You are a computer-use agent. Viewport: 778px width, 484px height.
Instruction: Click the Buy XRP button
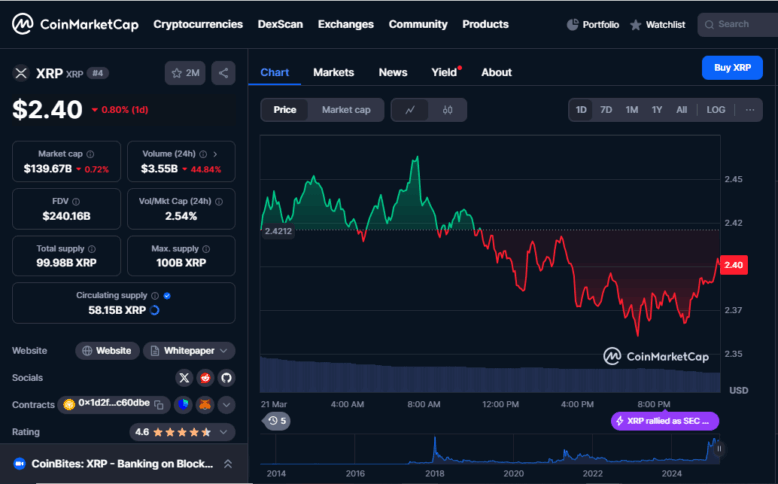(x=732, y=68)
